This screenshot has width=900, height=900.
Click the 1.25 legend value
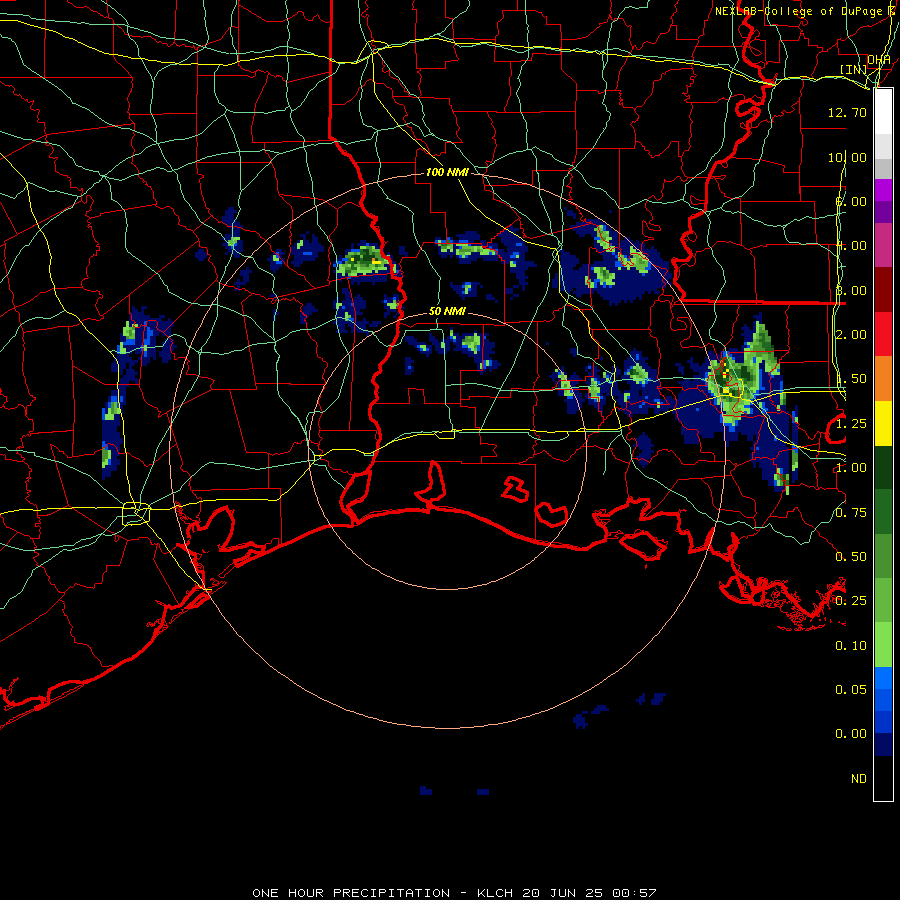coord(851,424)
